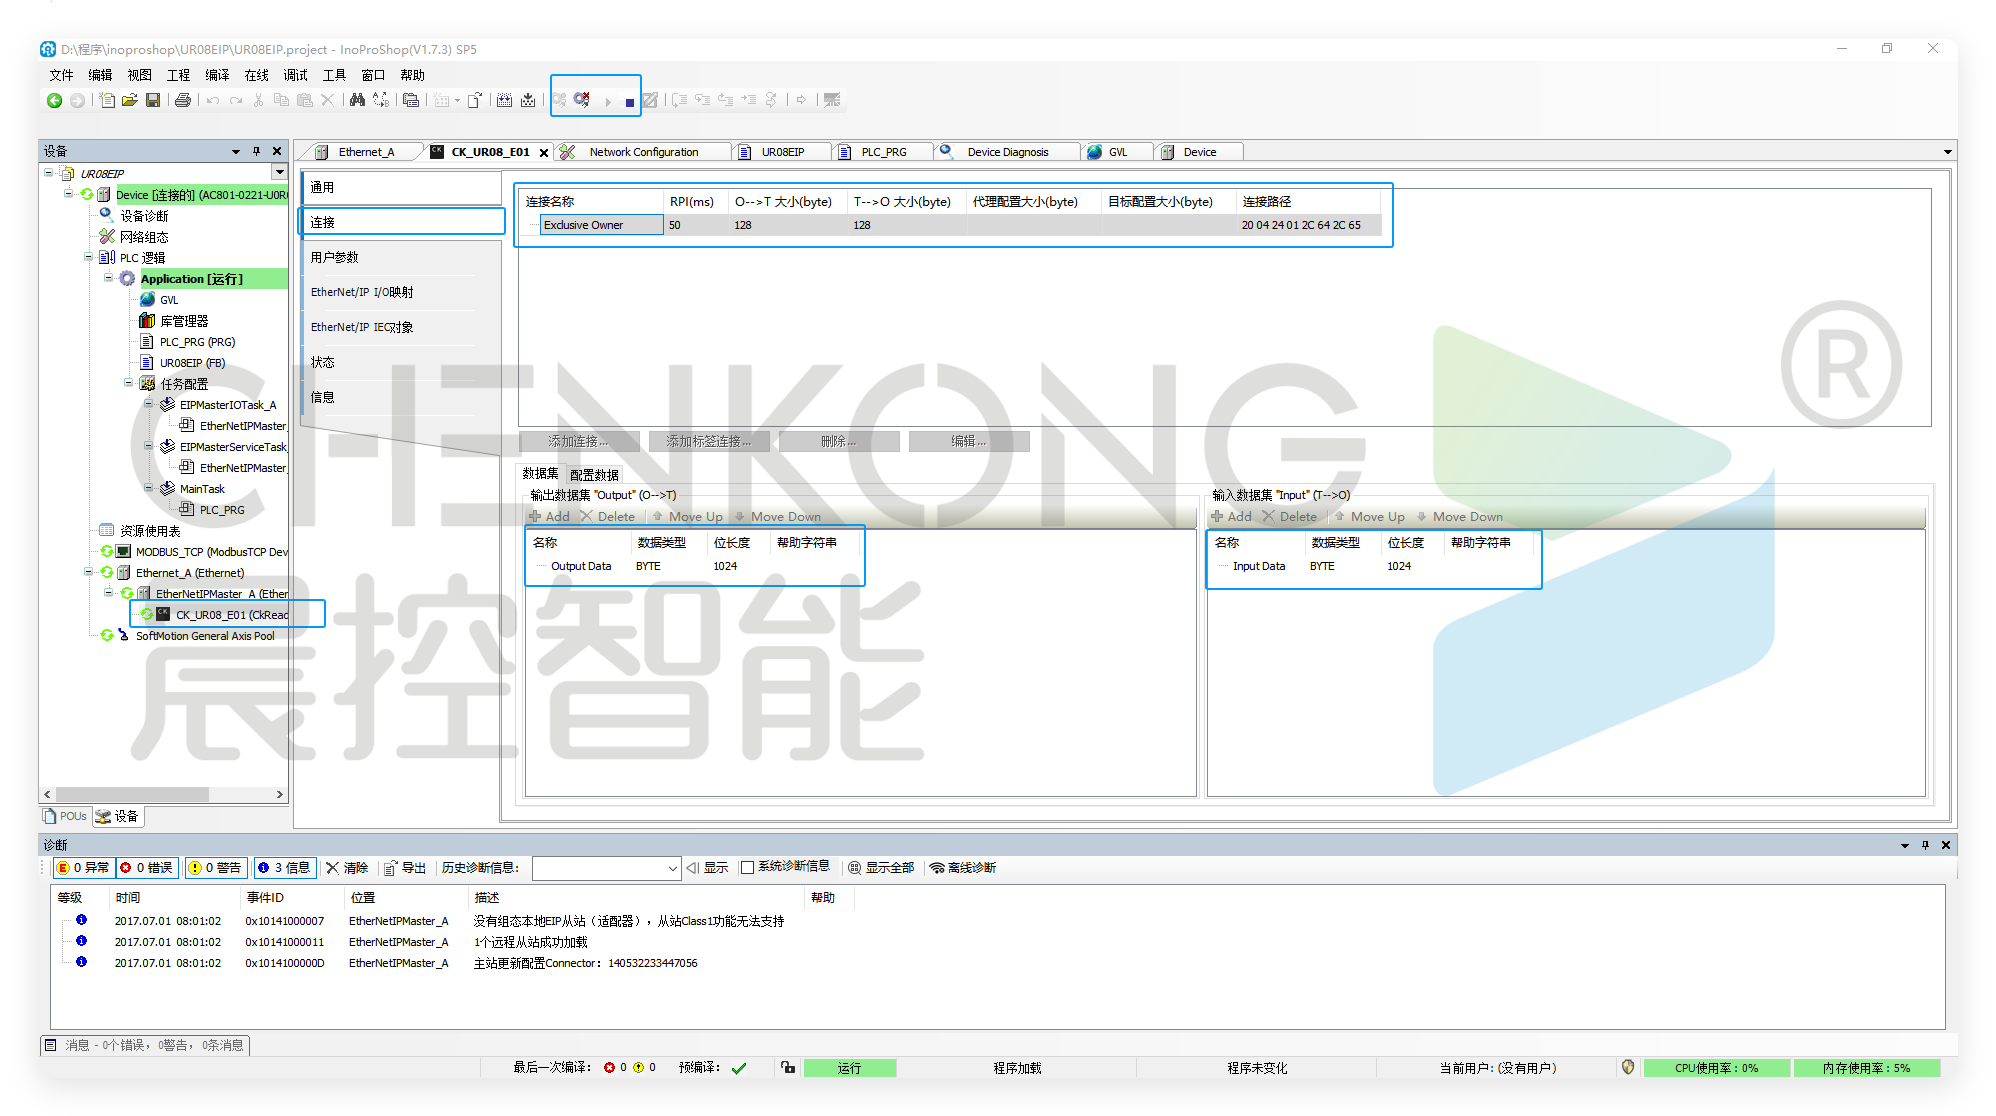
Task: Click the Open project folder icon
Action: coord(129,100)
